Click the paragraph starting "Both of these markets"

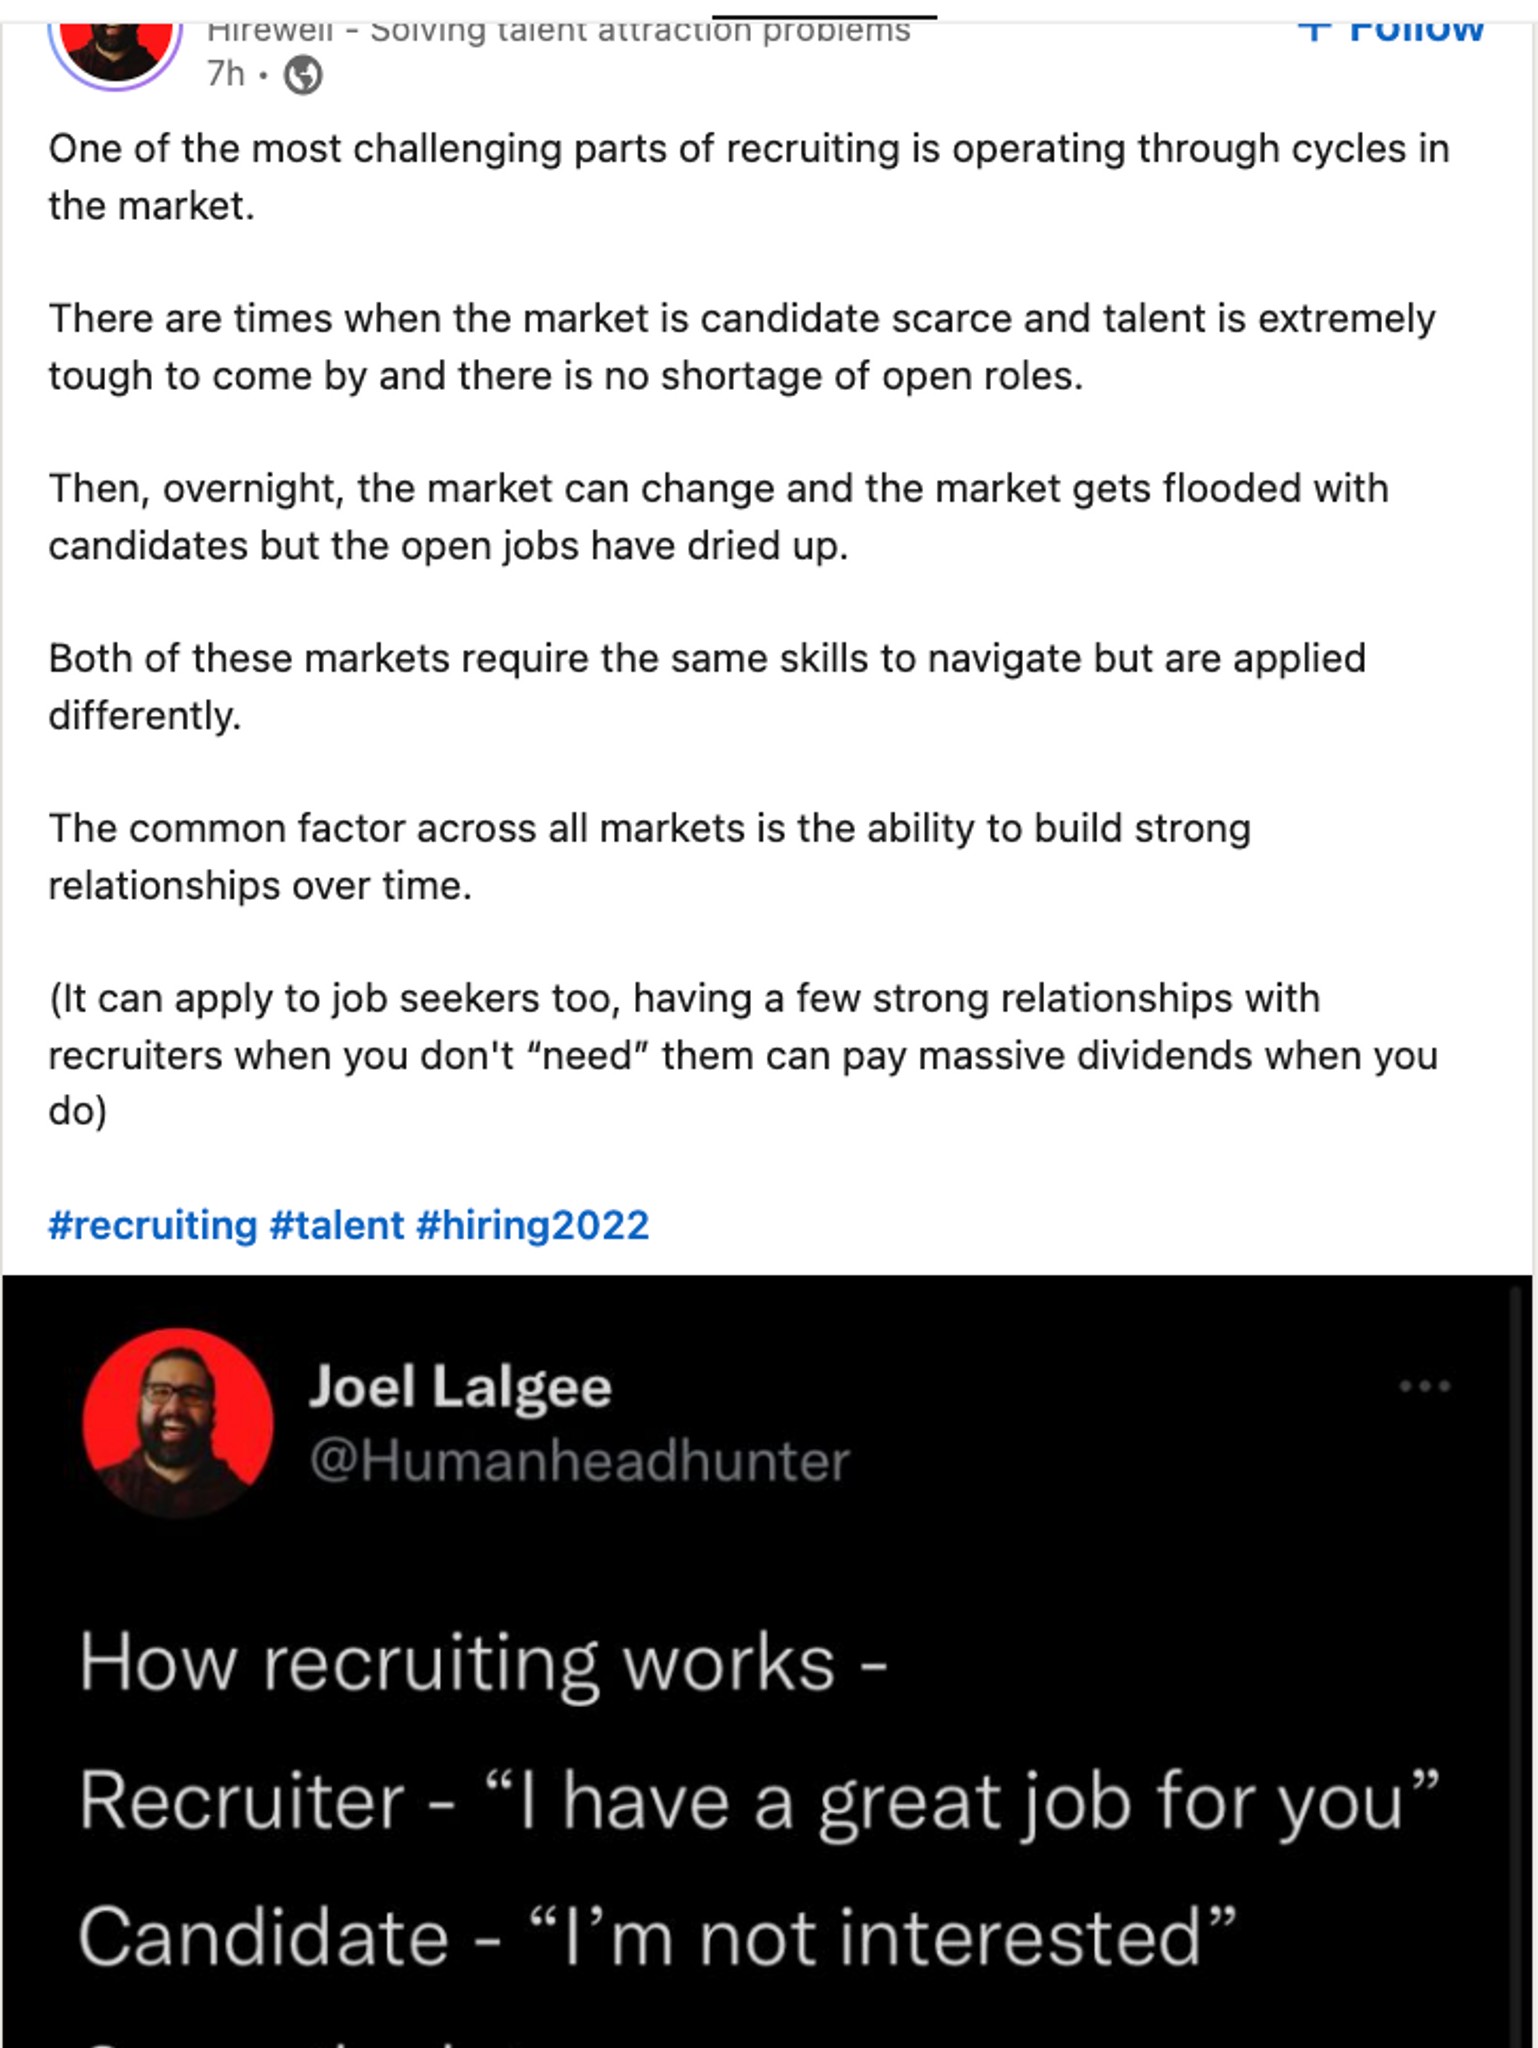706,687
